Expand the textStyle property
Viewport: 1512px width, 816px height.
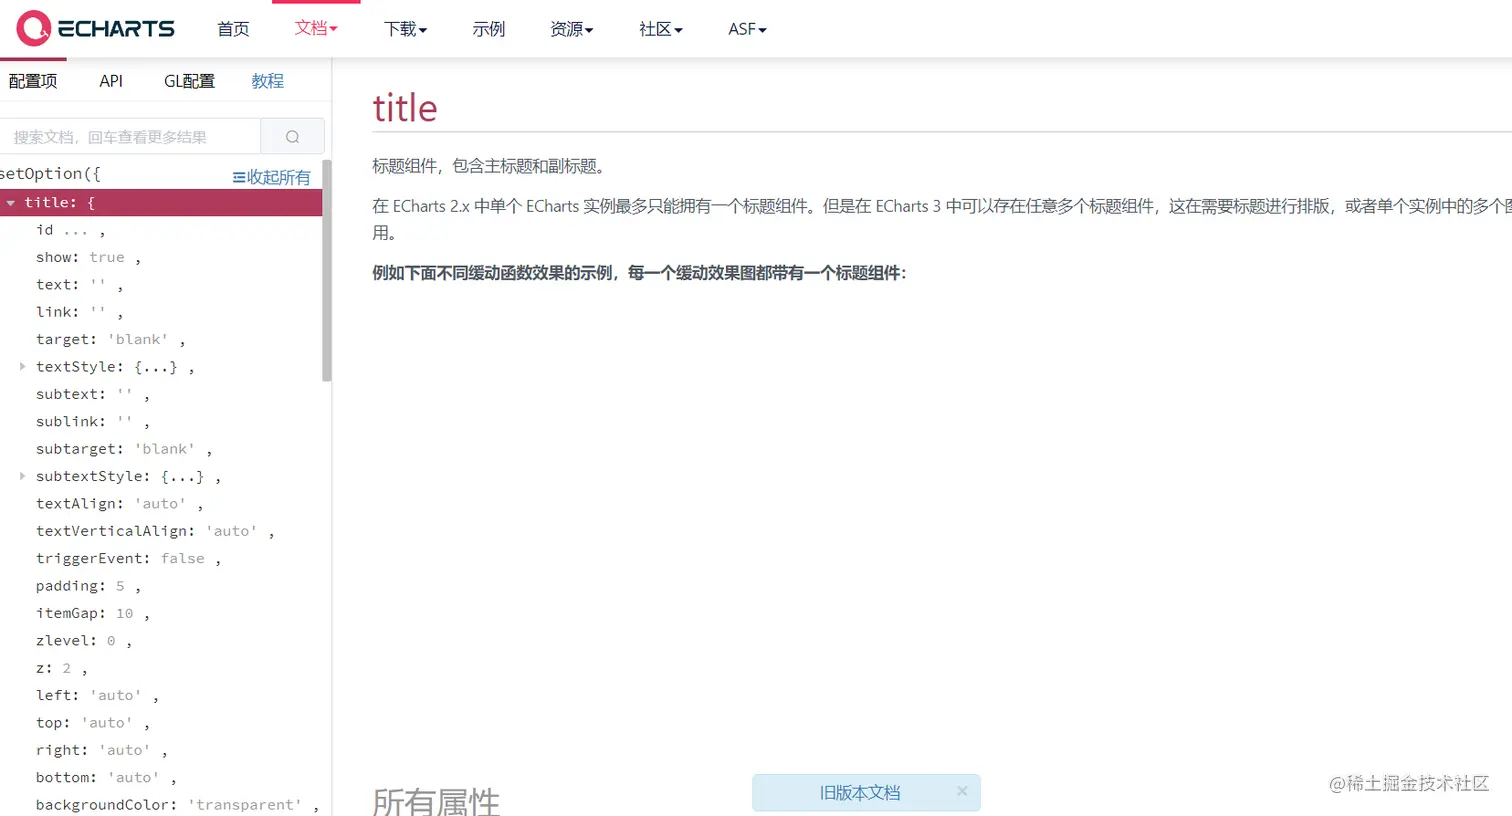[22, 367]
